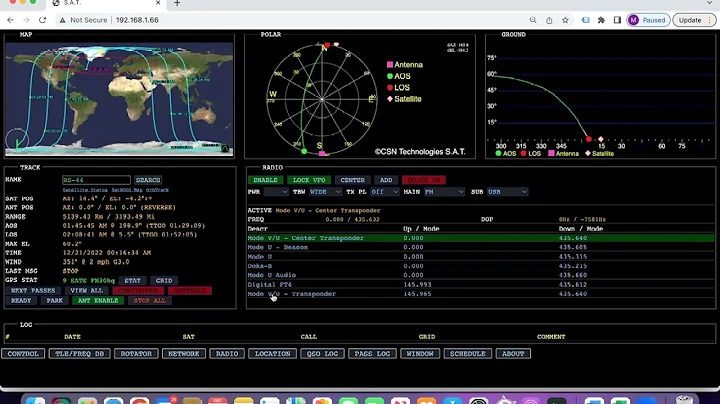
Task: Open the TX PL Off dropdown
Action: [384, 192]
